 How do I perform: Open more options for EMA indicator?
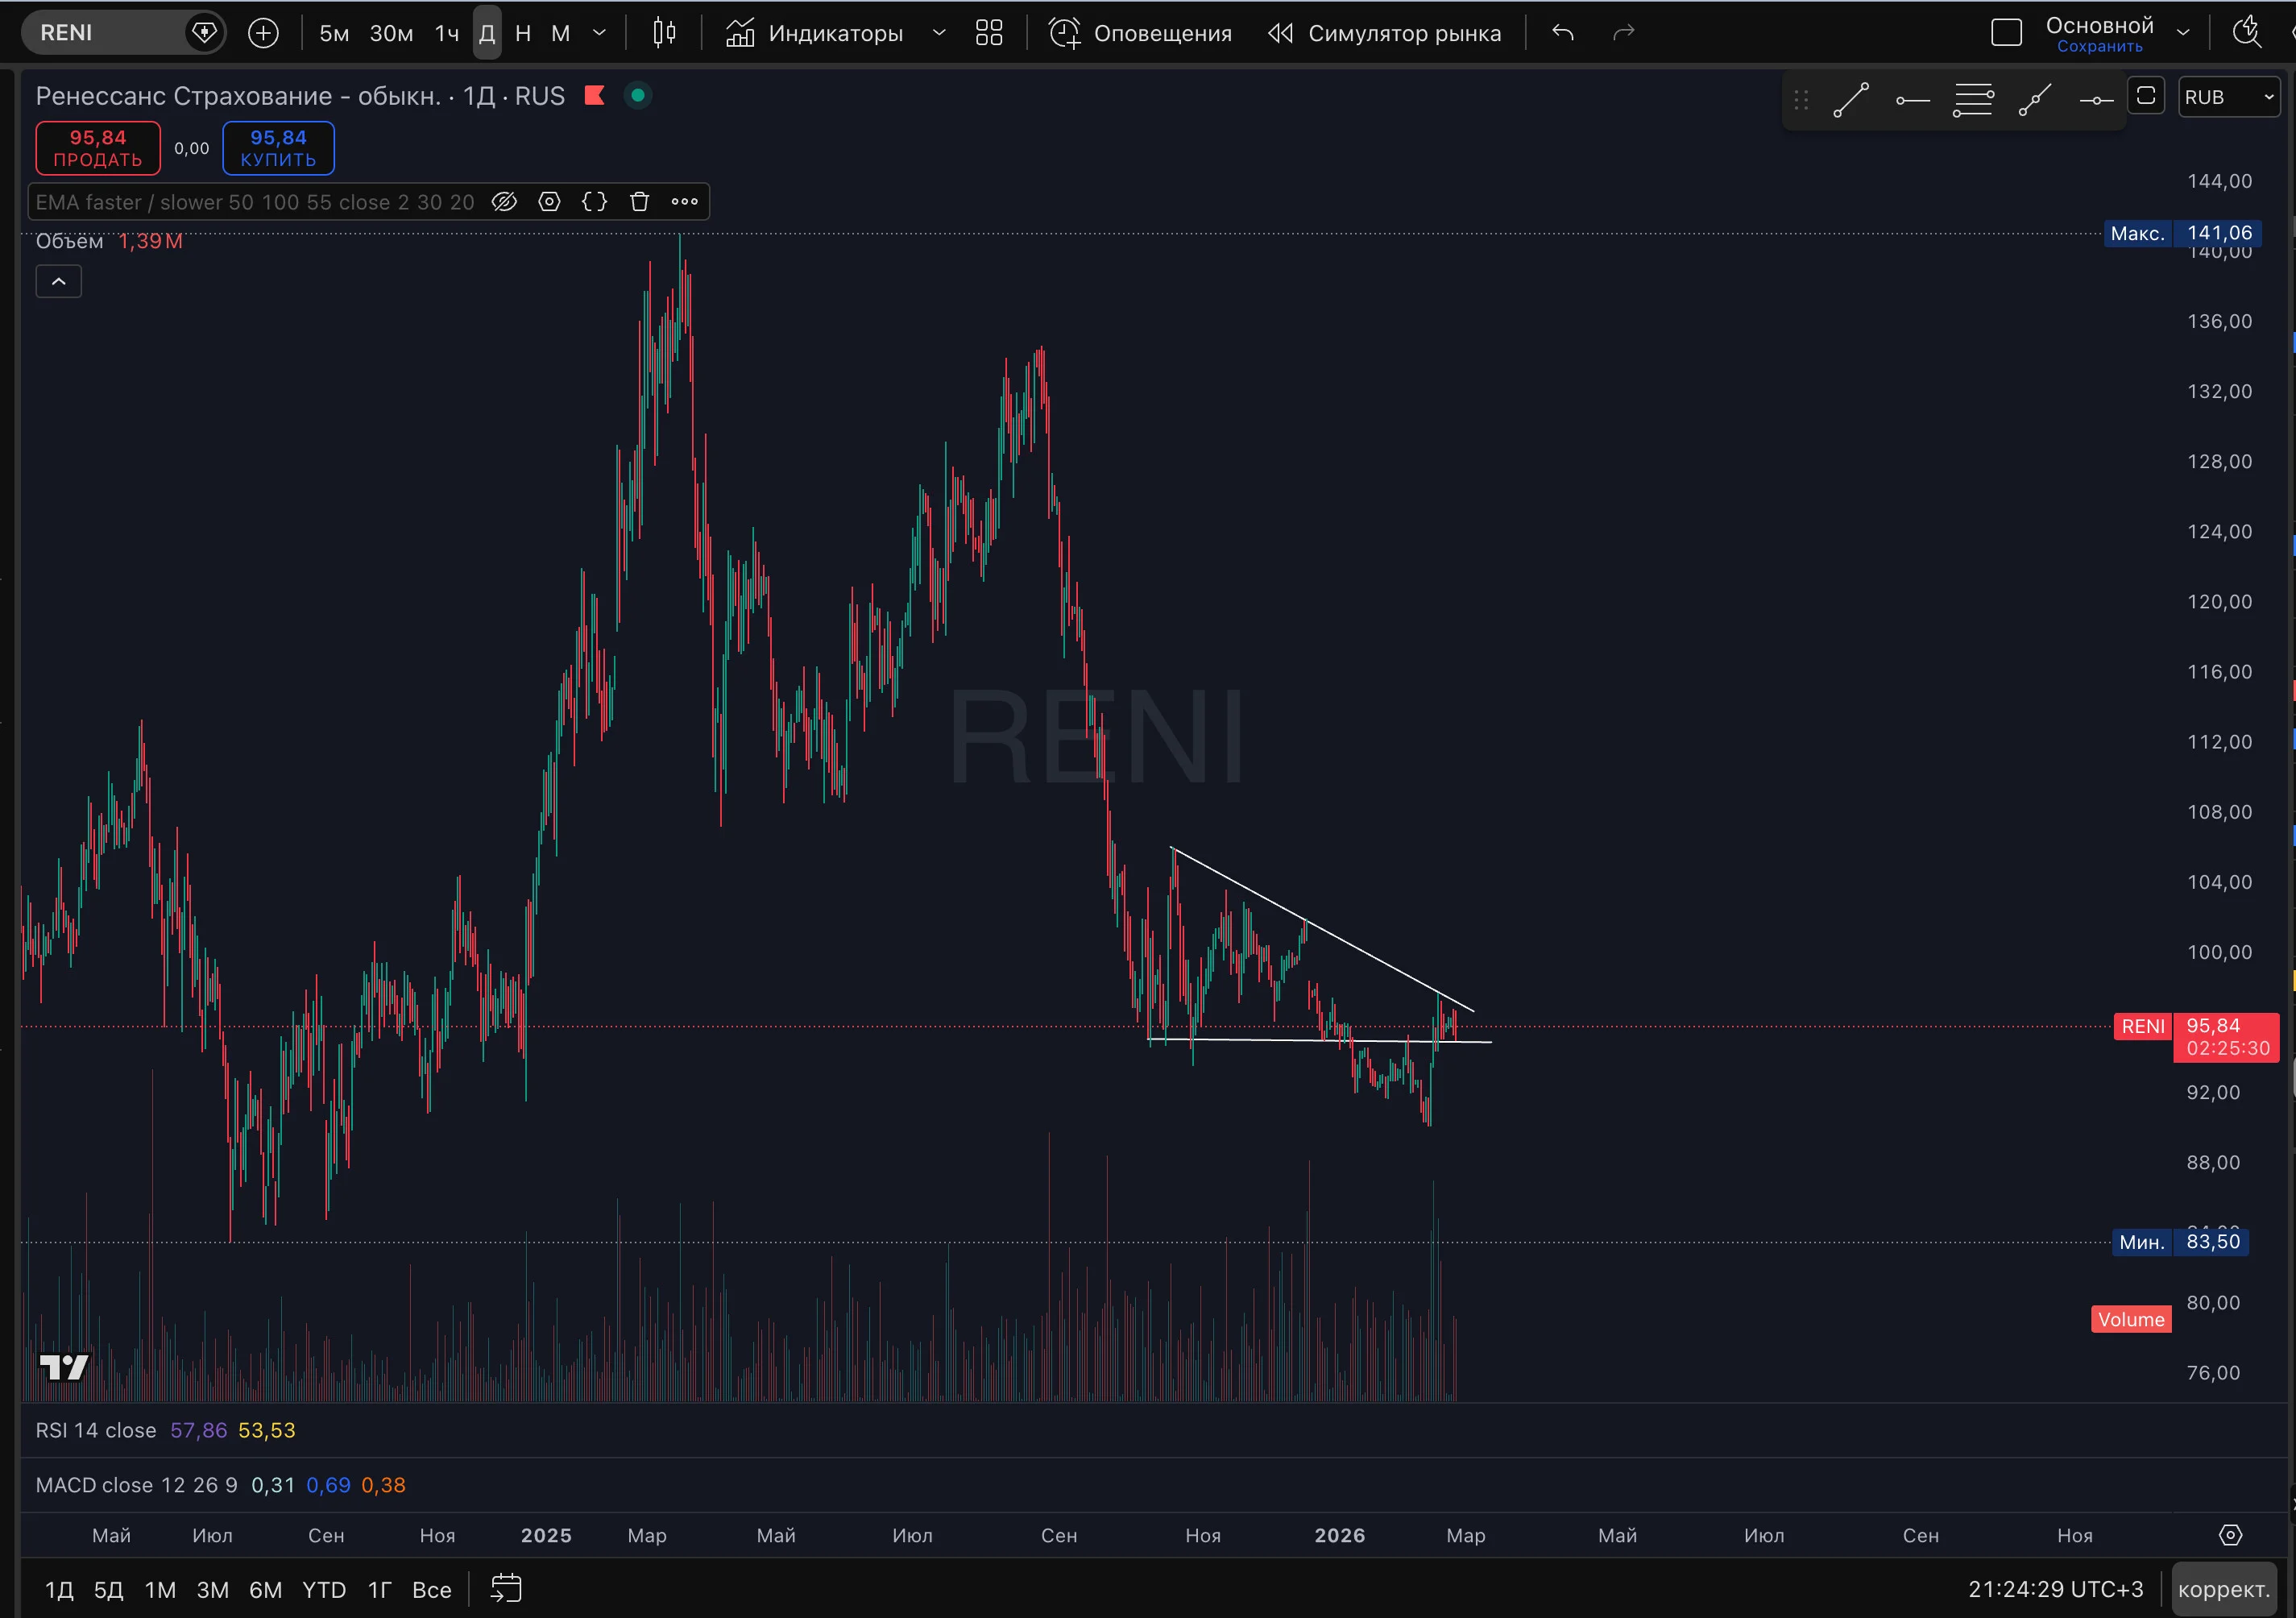[x=685, y=202]
